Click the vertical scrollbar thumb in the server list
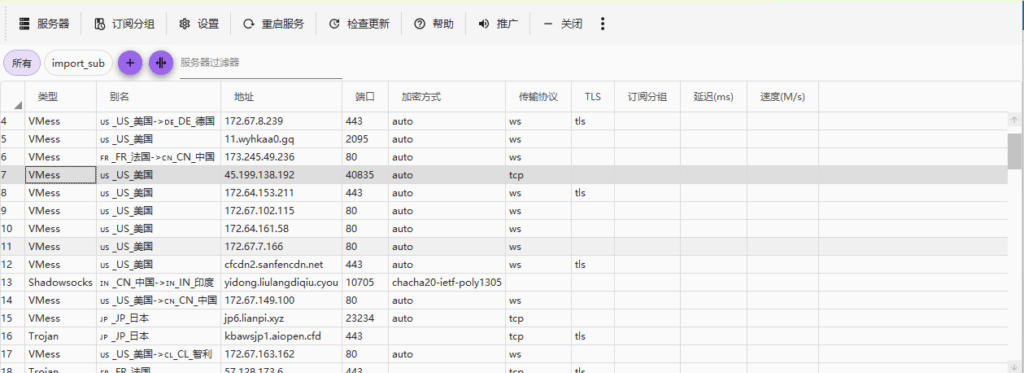Screen dimensions: 1024x373 coord(1014,151)
